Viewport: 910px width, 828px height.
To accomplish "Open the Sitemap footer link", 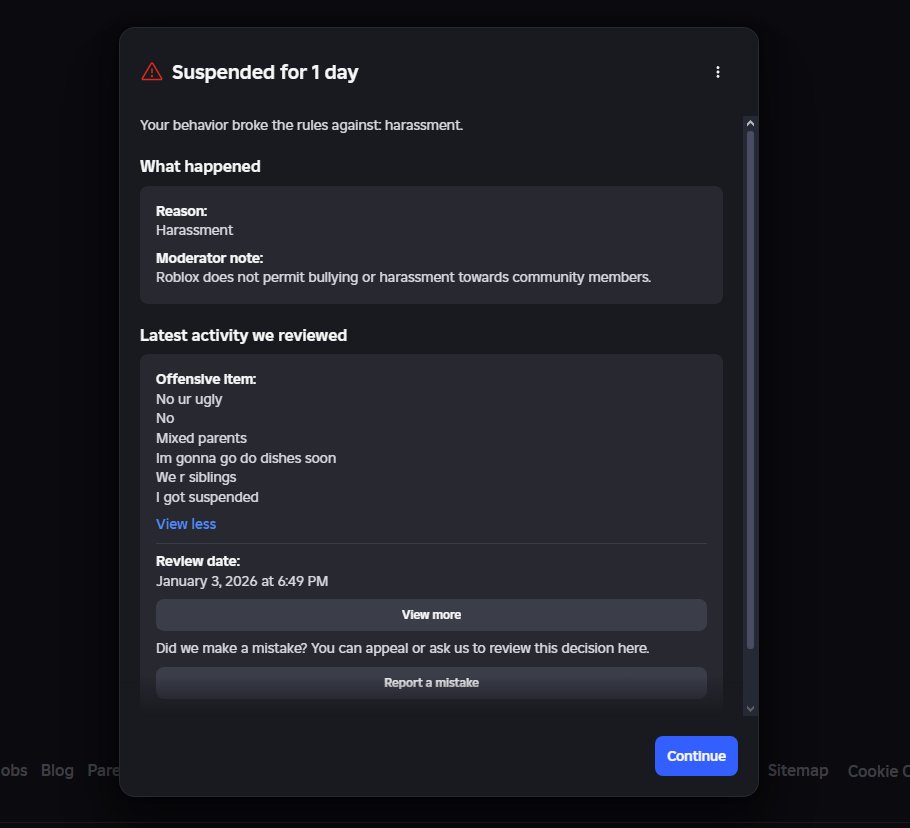I will tap(798, 771).
